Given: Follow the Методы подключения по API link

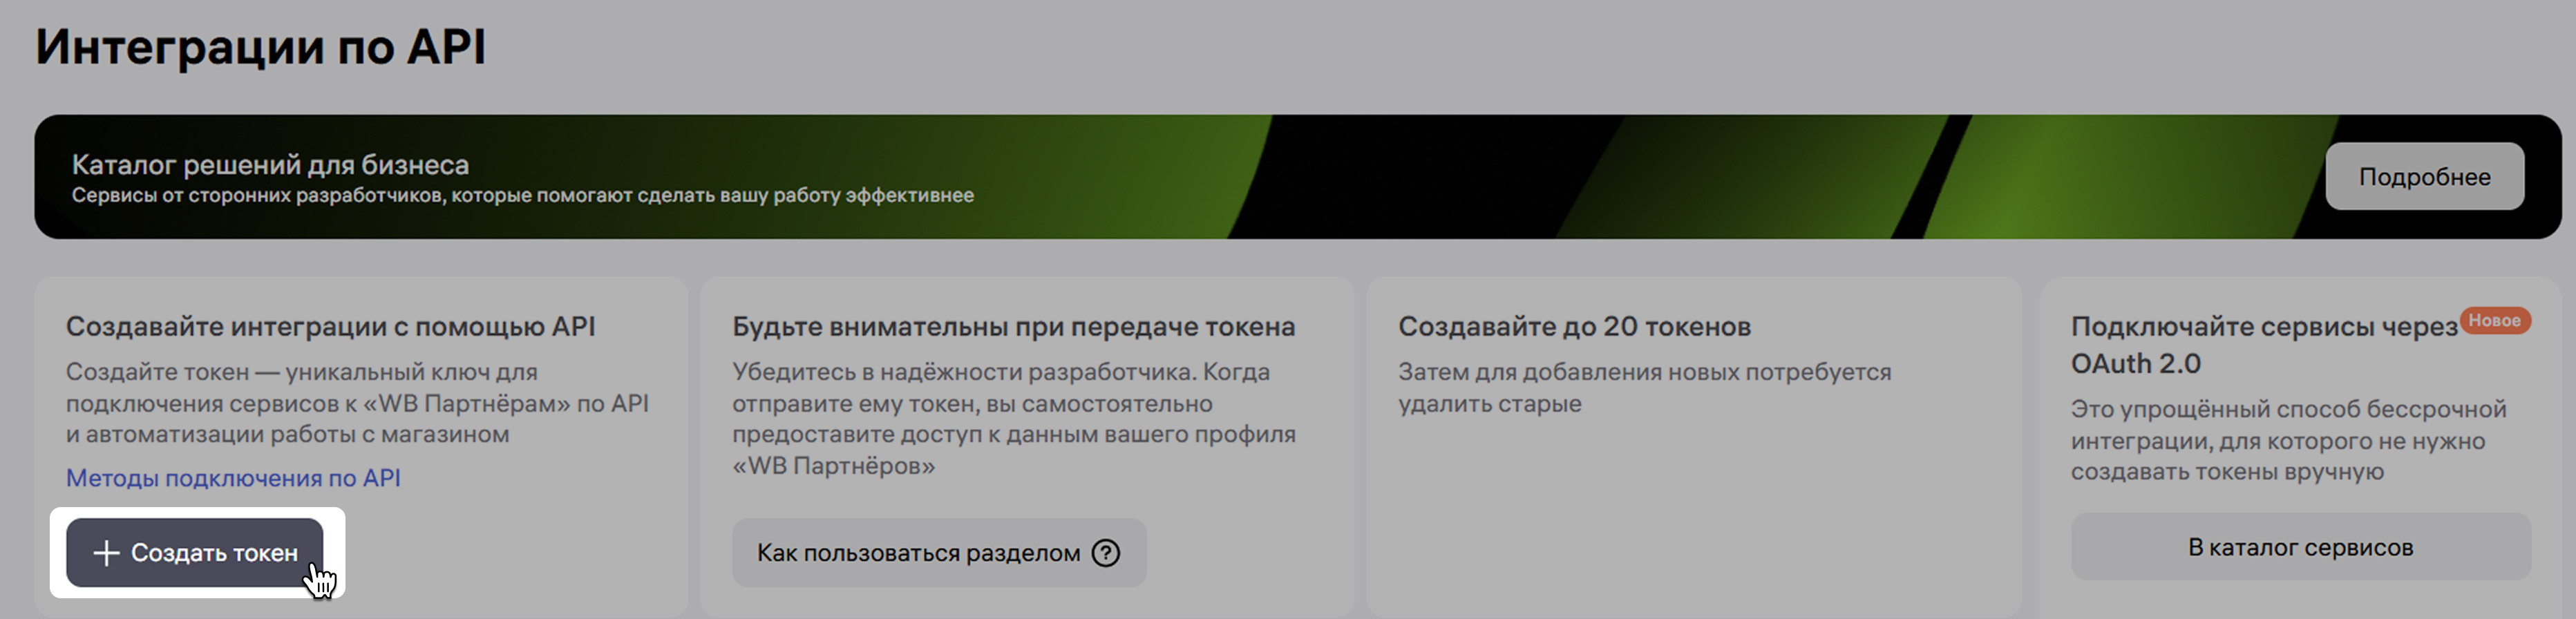Looking at the screenshot, I should 233,478.
